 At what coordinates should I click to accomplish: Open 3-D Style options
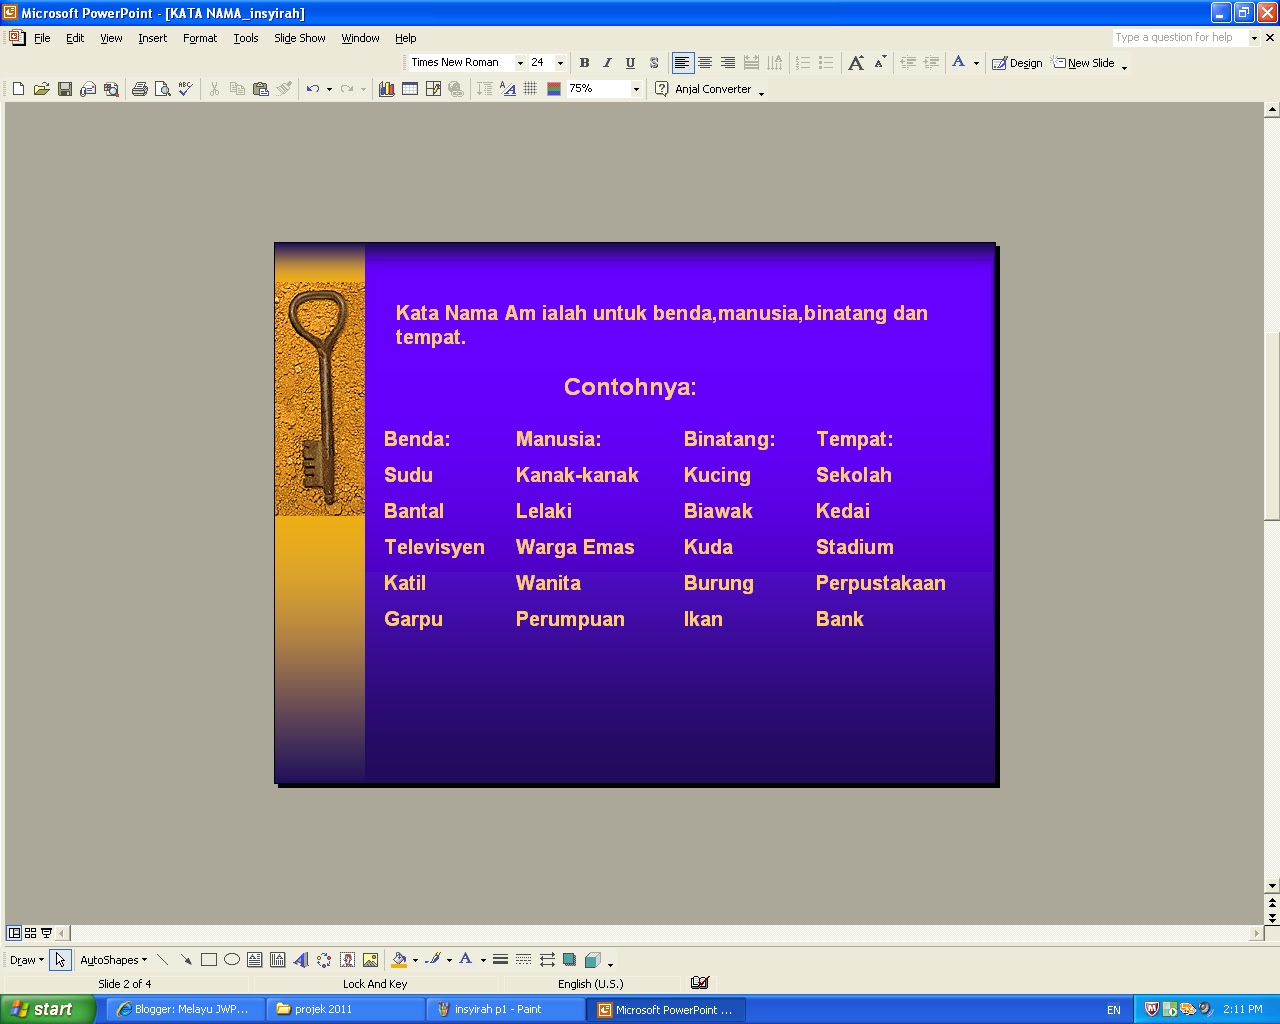pos(592,960)
